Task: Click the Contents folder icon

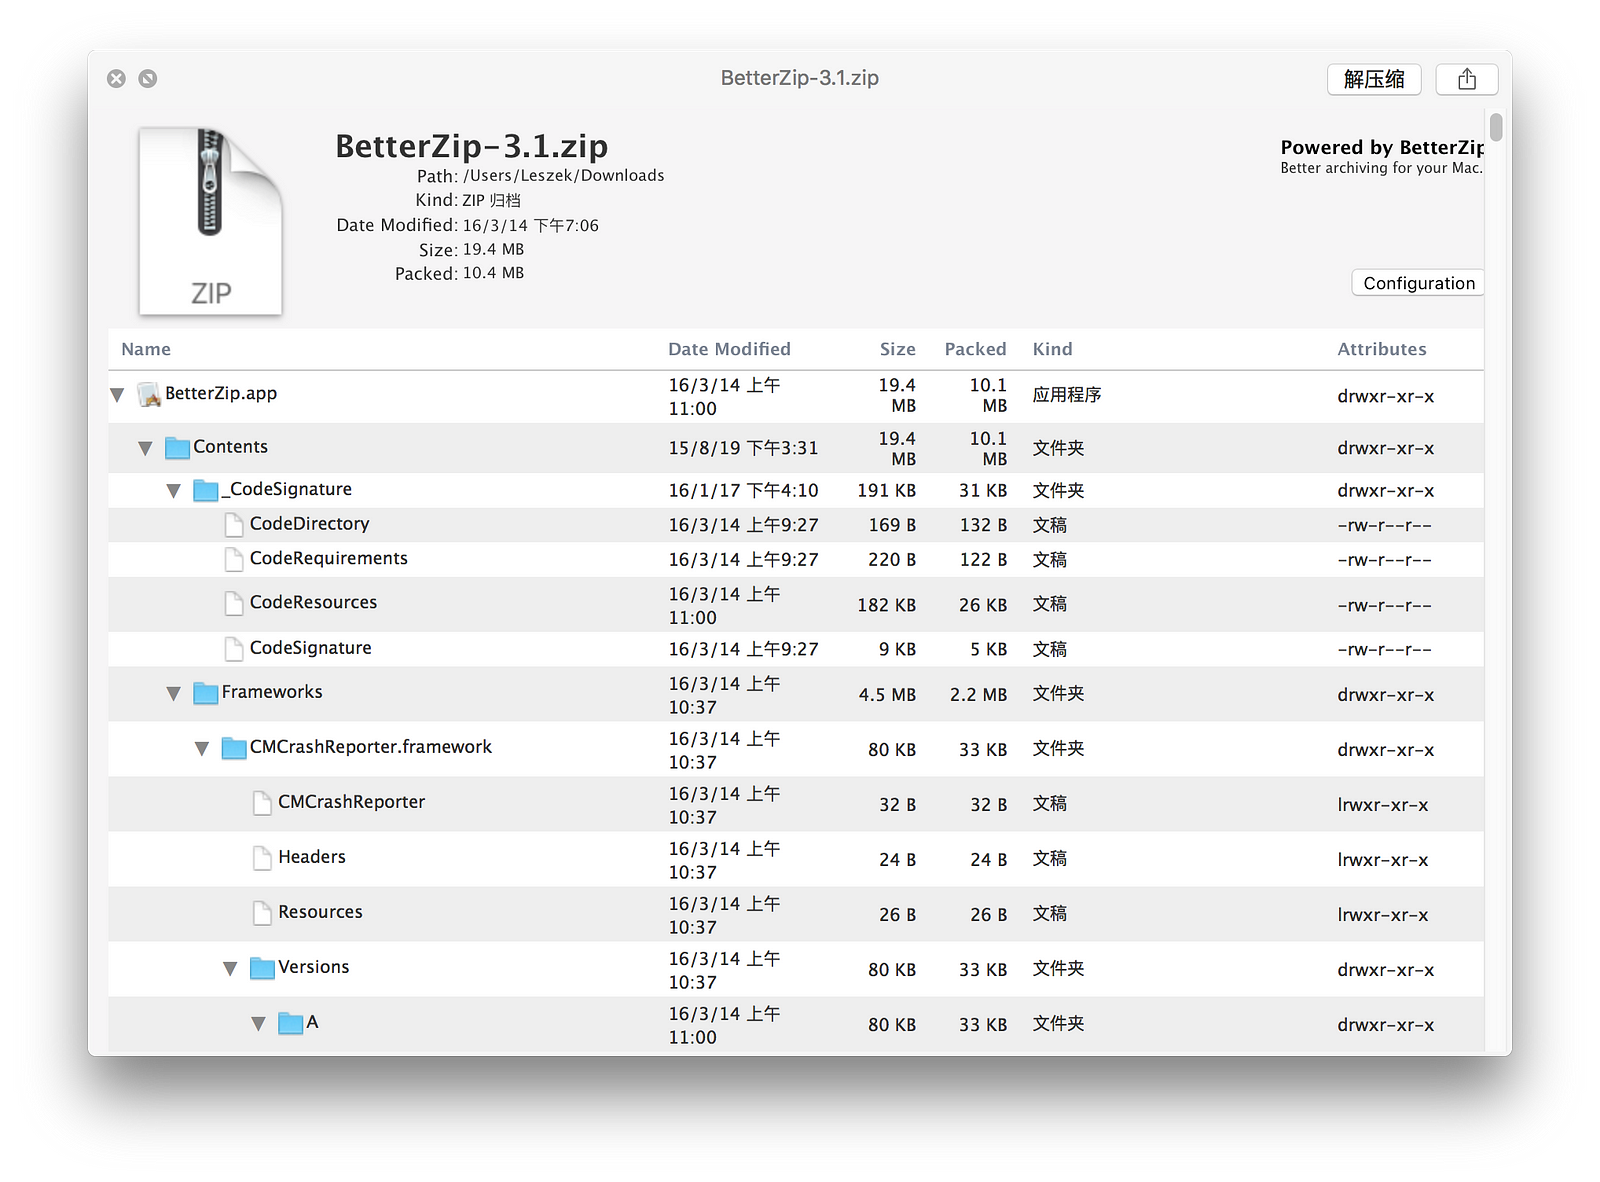Action: pos(177,448)
